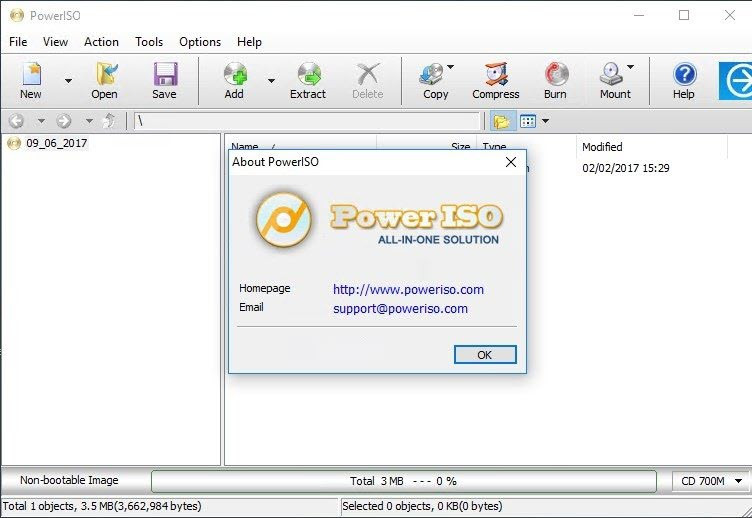Screen dimensions: 752x518
Task: Click the Add files toolbar icon
Action: click(x=235, y=74)
